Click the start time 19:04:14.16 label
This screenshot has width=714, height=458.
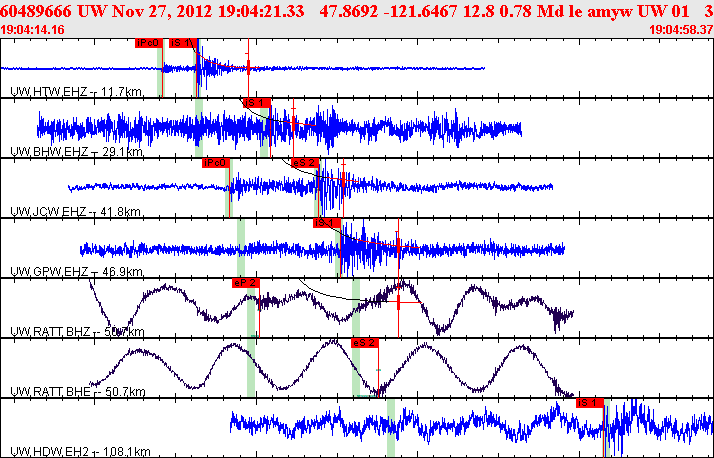click(x=32, y=30)
